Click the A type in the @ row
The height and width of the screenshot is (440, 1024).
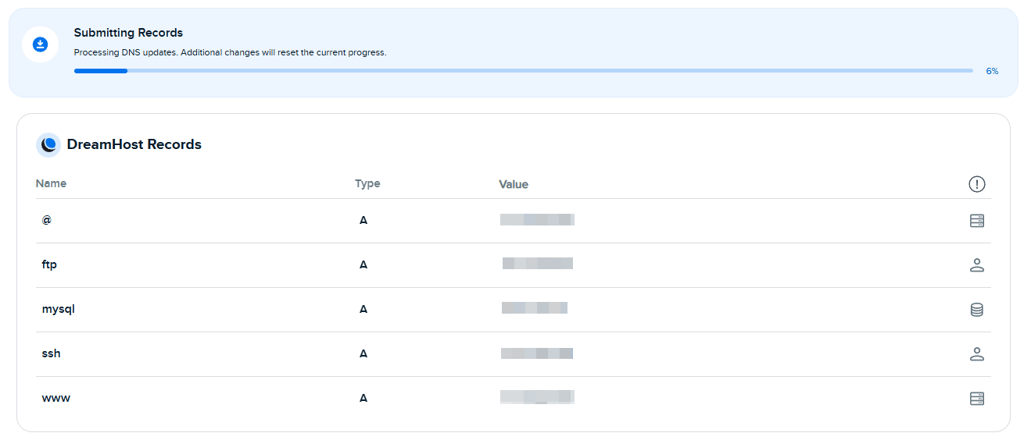point(363,221)
